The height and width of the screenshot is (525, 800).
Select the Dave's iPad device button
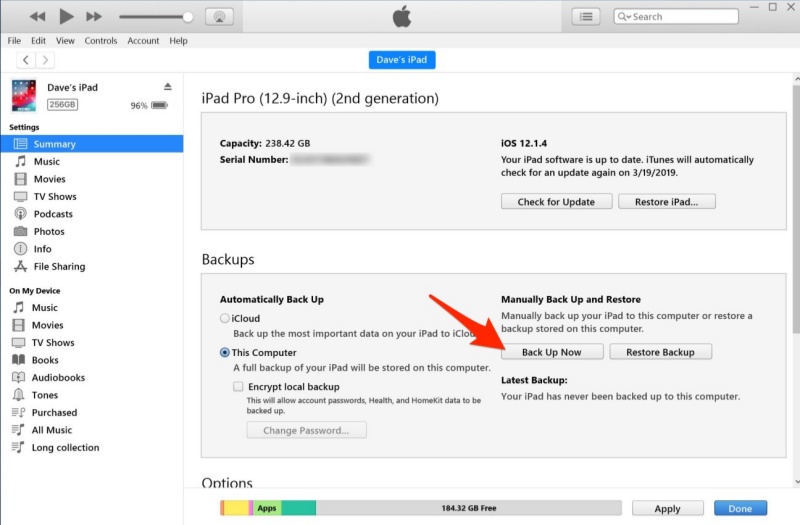[x=402, y=60]
